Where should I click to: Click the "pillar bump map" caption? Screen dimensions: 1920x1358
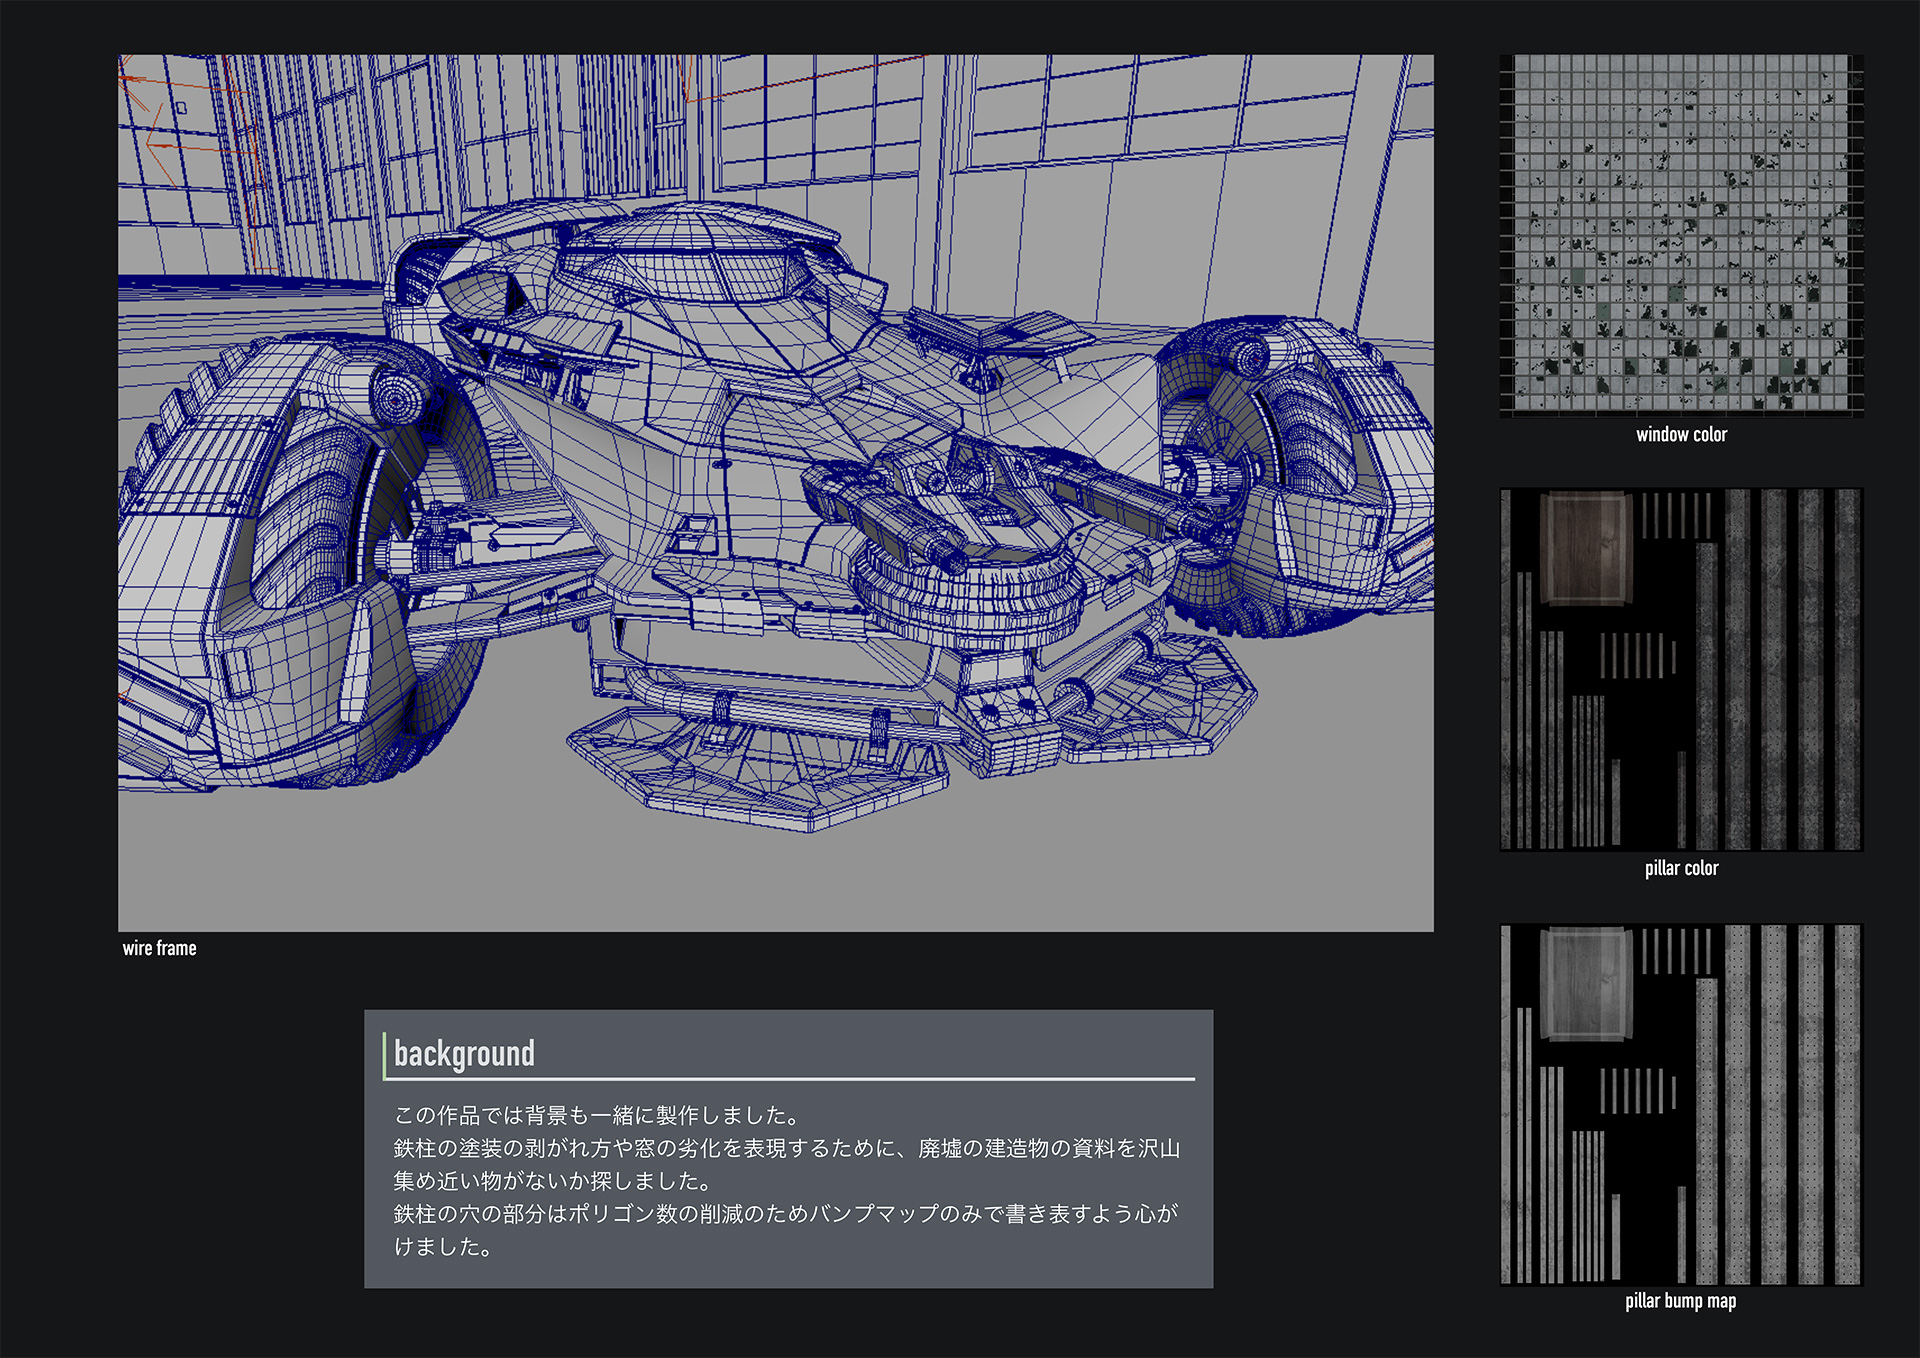pyautogui.click(x=1680, y=1301)
